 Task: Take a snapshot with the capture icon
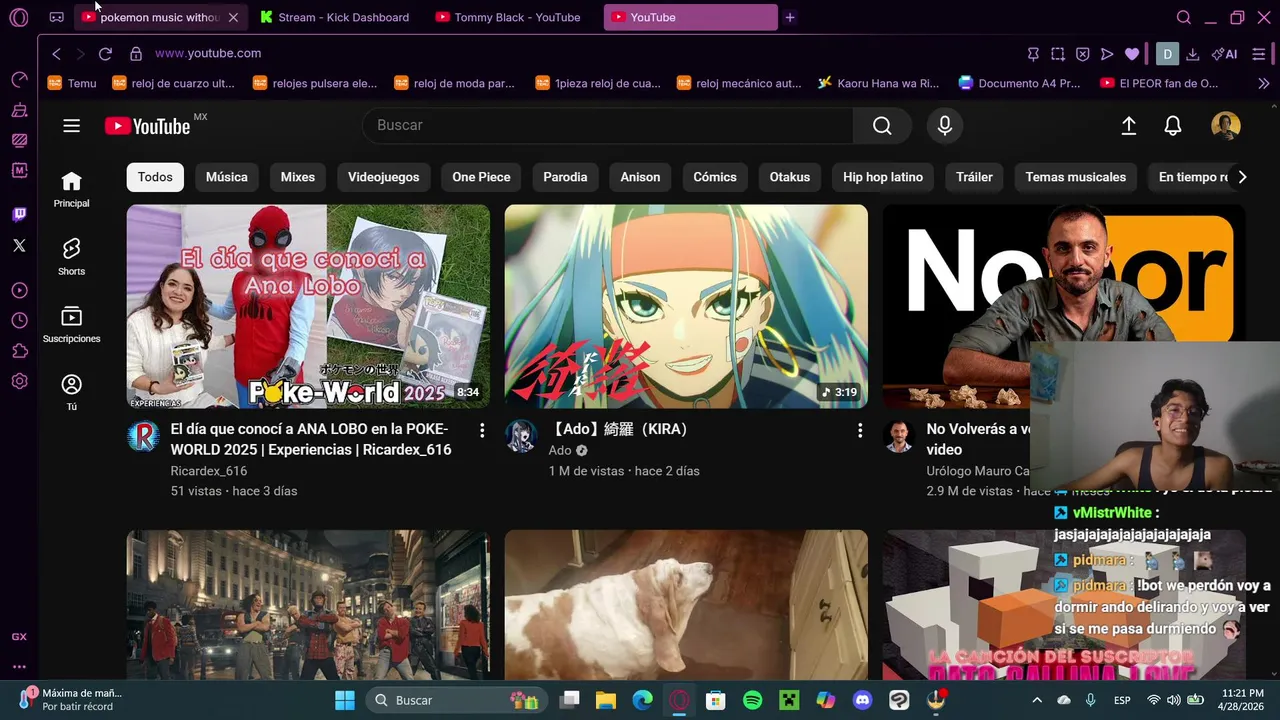[x=1058, y=54]
